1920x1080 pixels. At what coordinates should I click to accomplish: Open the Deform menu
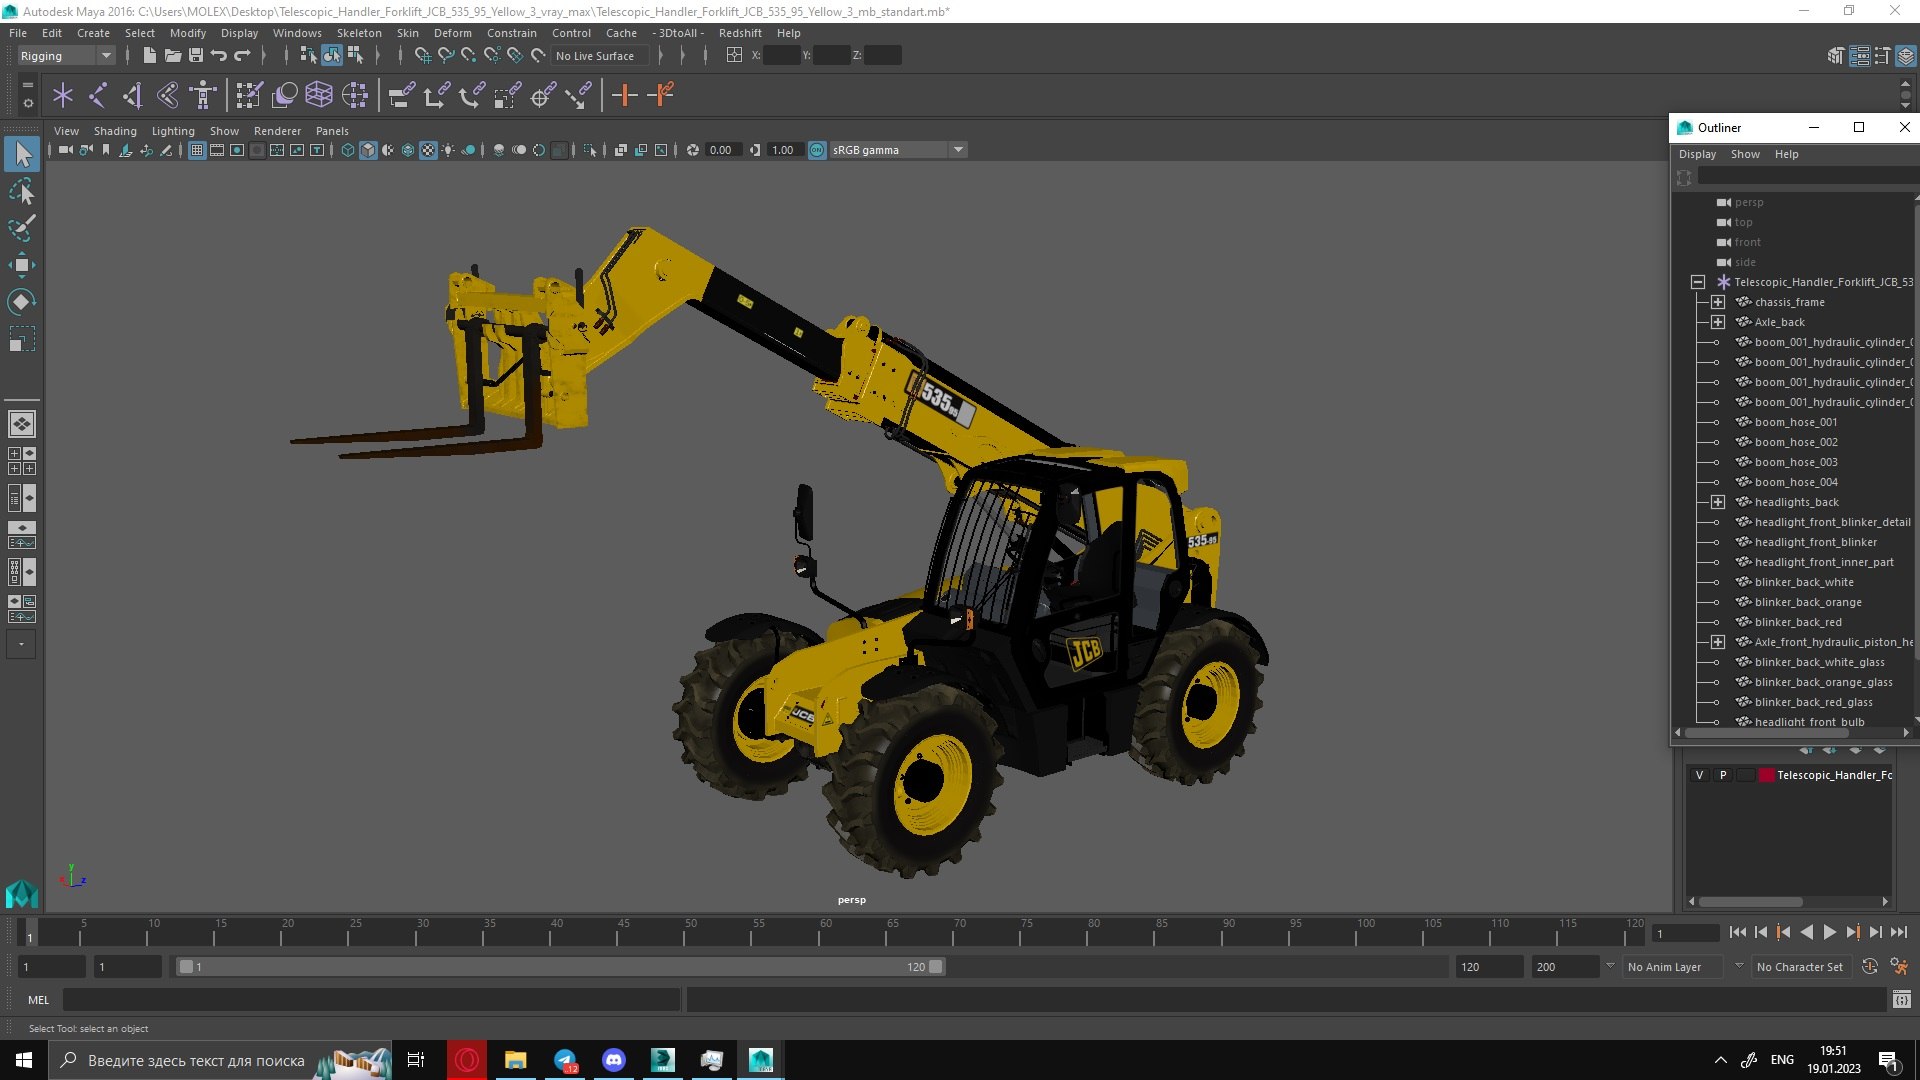click(x=452, y=33)
